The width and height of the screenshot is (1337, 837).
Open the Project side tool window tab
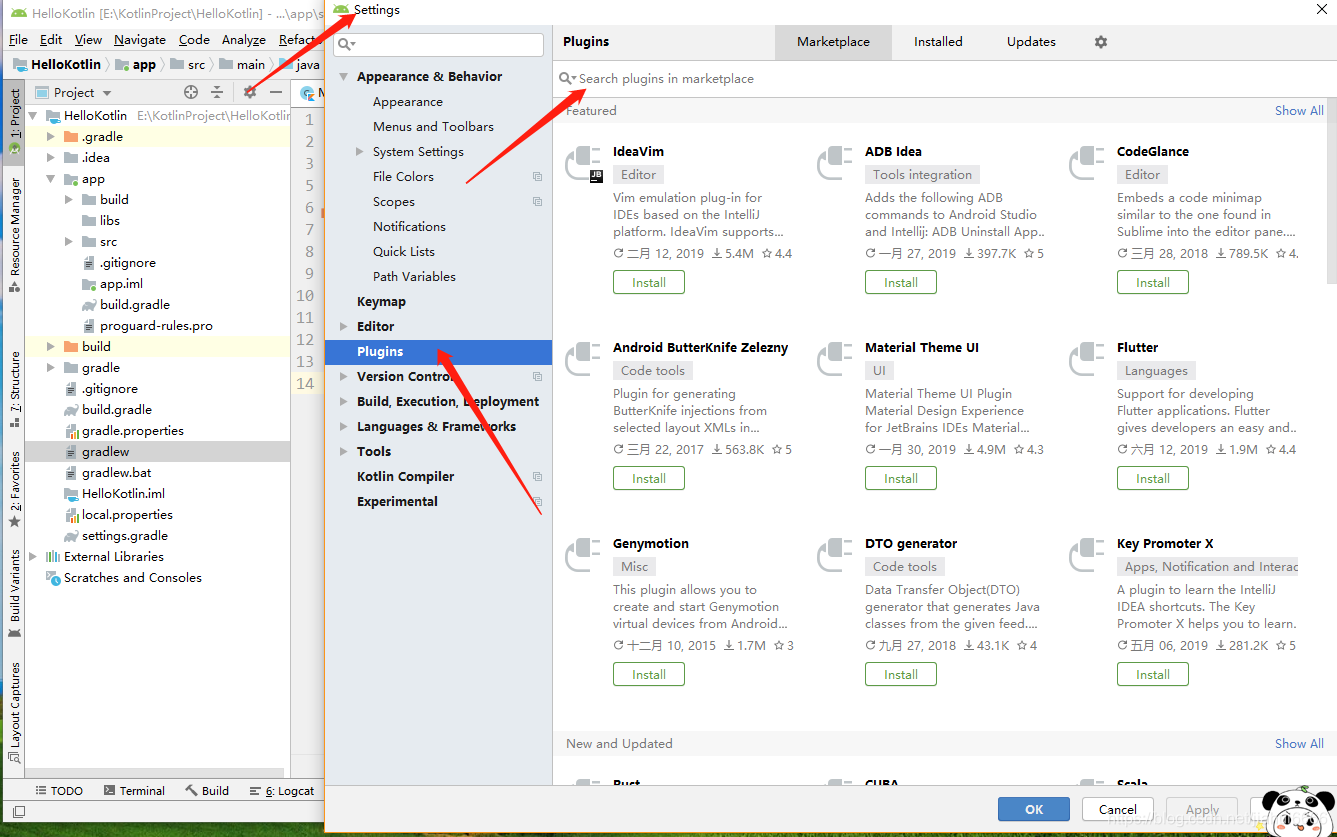(14, 120)
